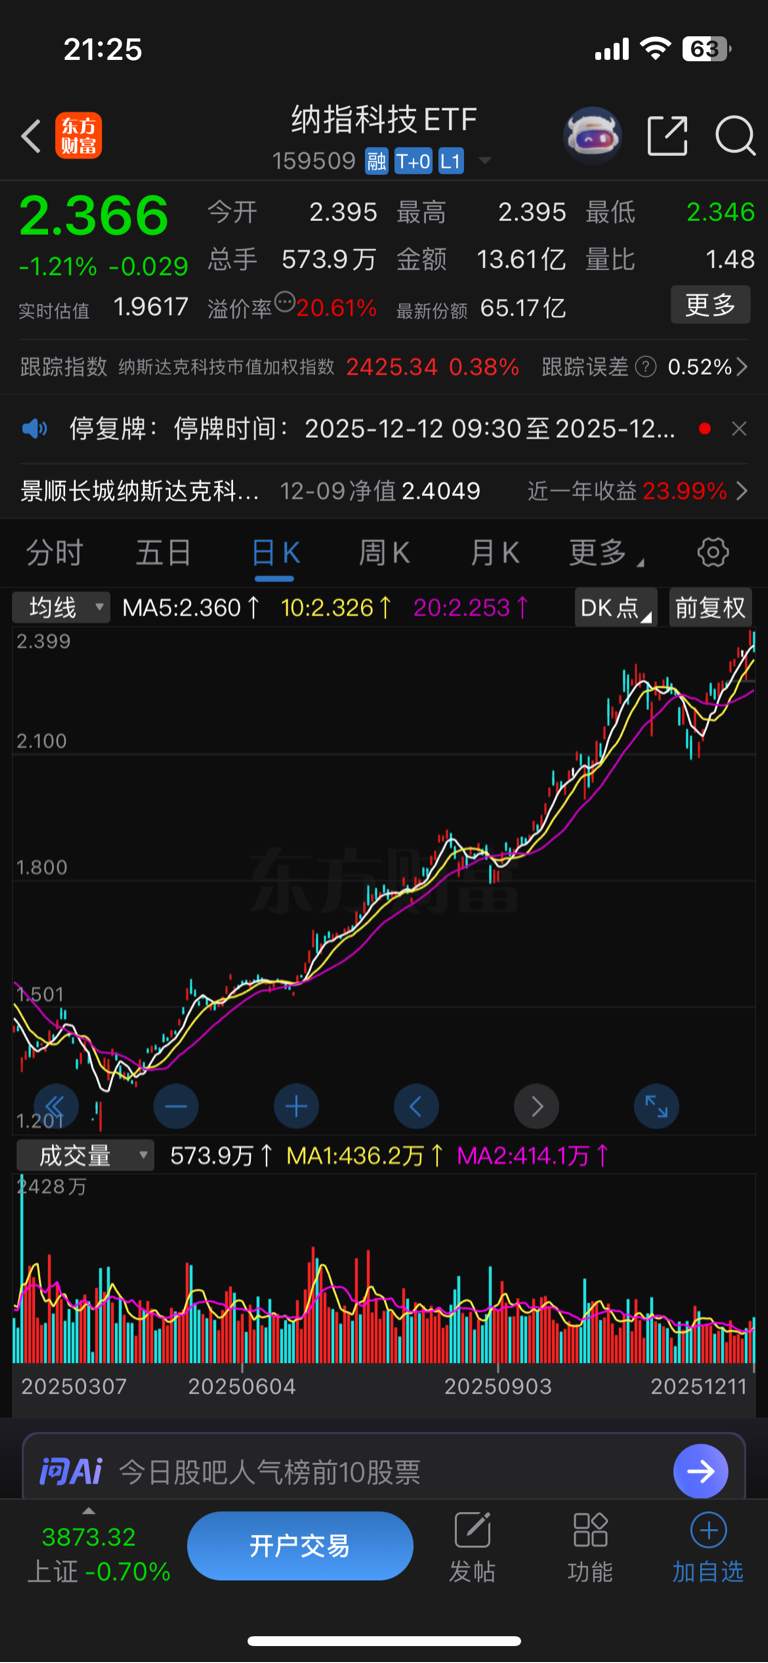Image resolution: width=768 pixels, height=1663 pixels.
Task: Tap the 纳斯达克科技市值加权指数 index name
Action: coord(226,367)
